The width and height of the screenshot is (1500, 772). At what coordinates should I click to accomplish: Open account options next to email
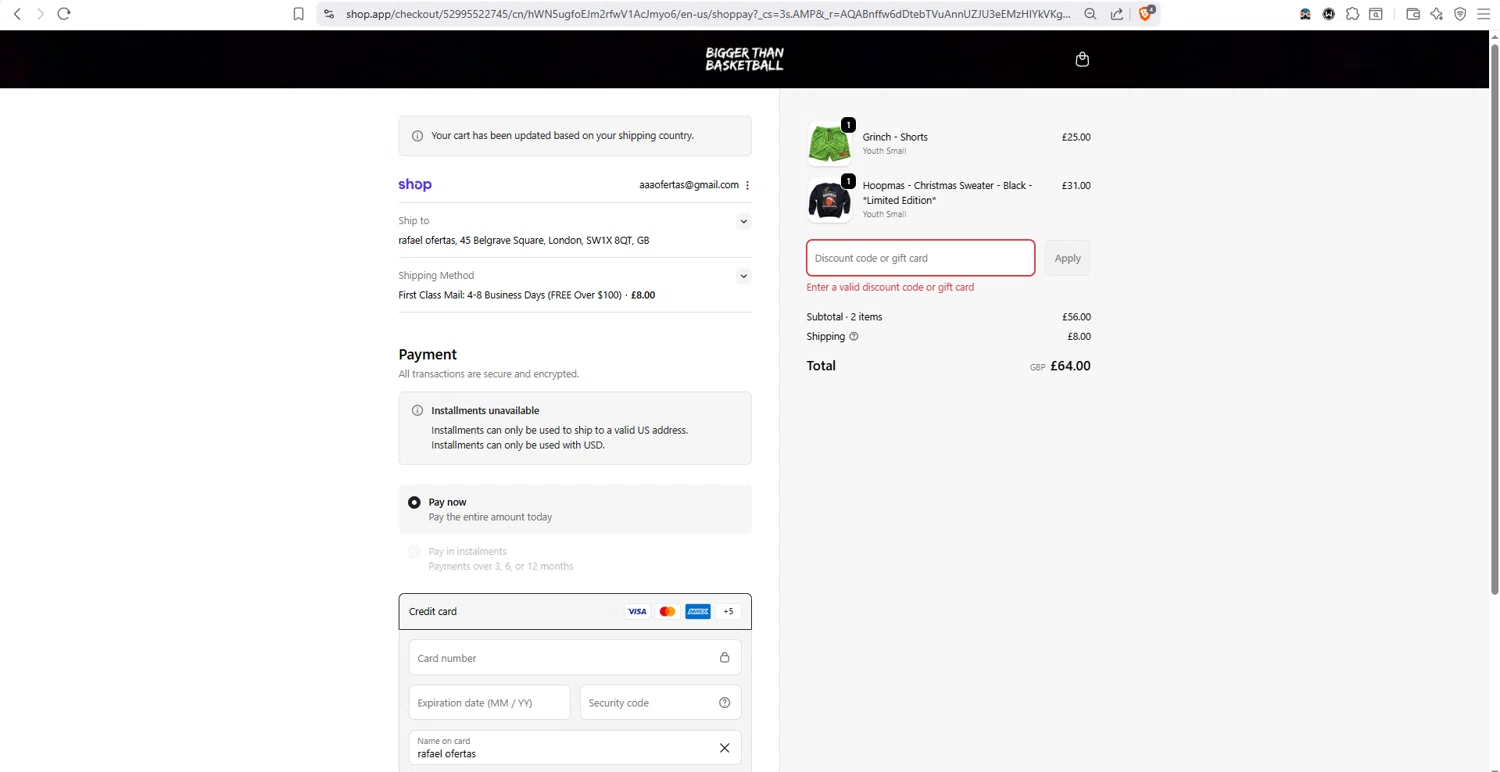click(747, 185)
